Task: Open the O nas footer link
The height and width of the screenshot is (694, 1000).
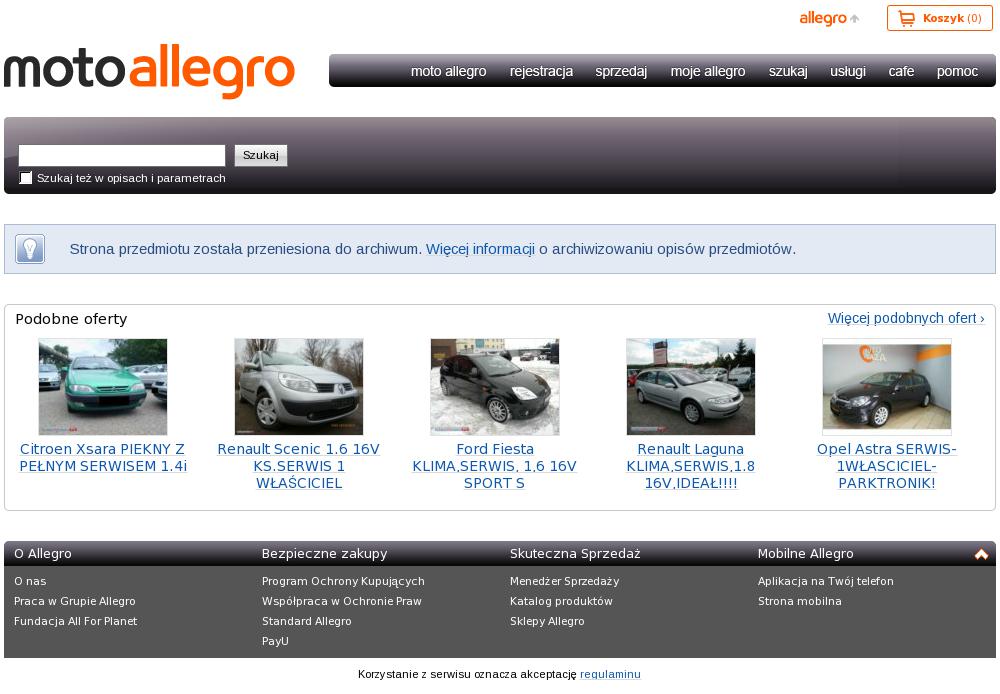Action: pos(30,581)
